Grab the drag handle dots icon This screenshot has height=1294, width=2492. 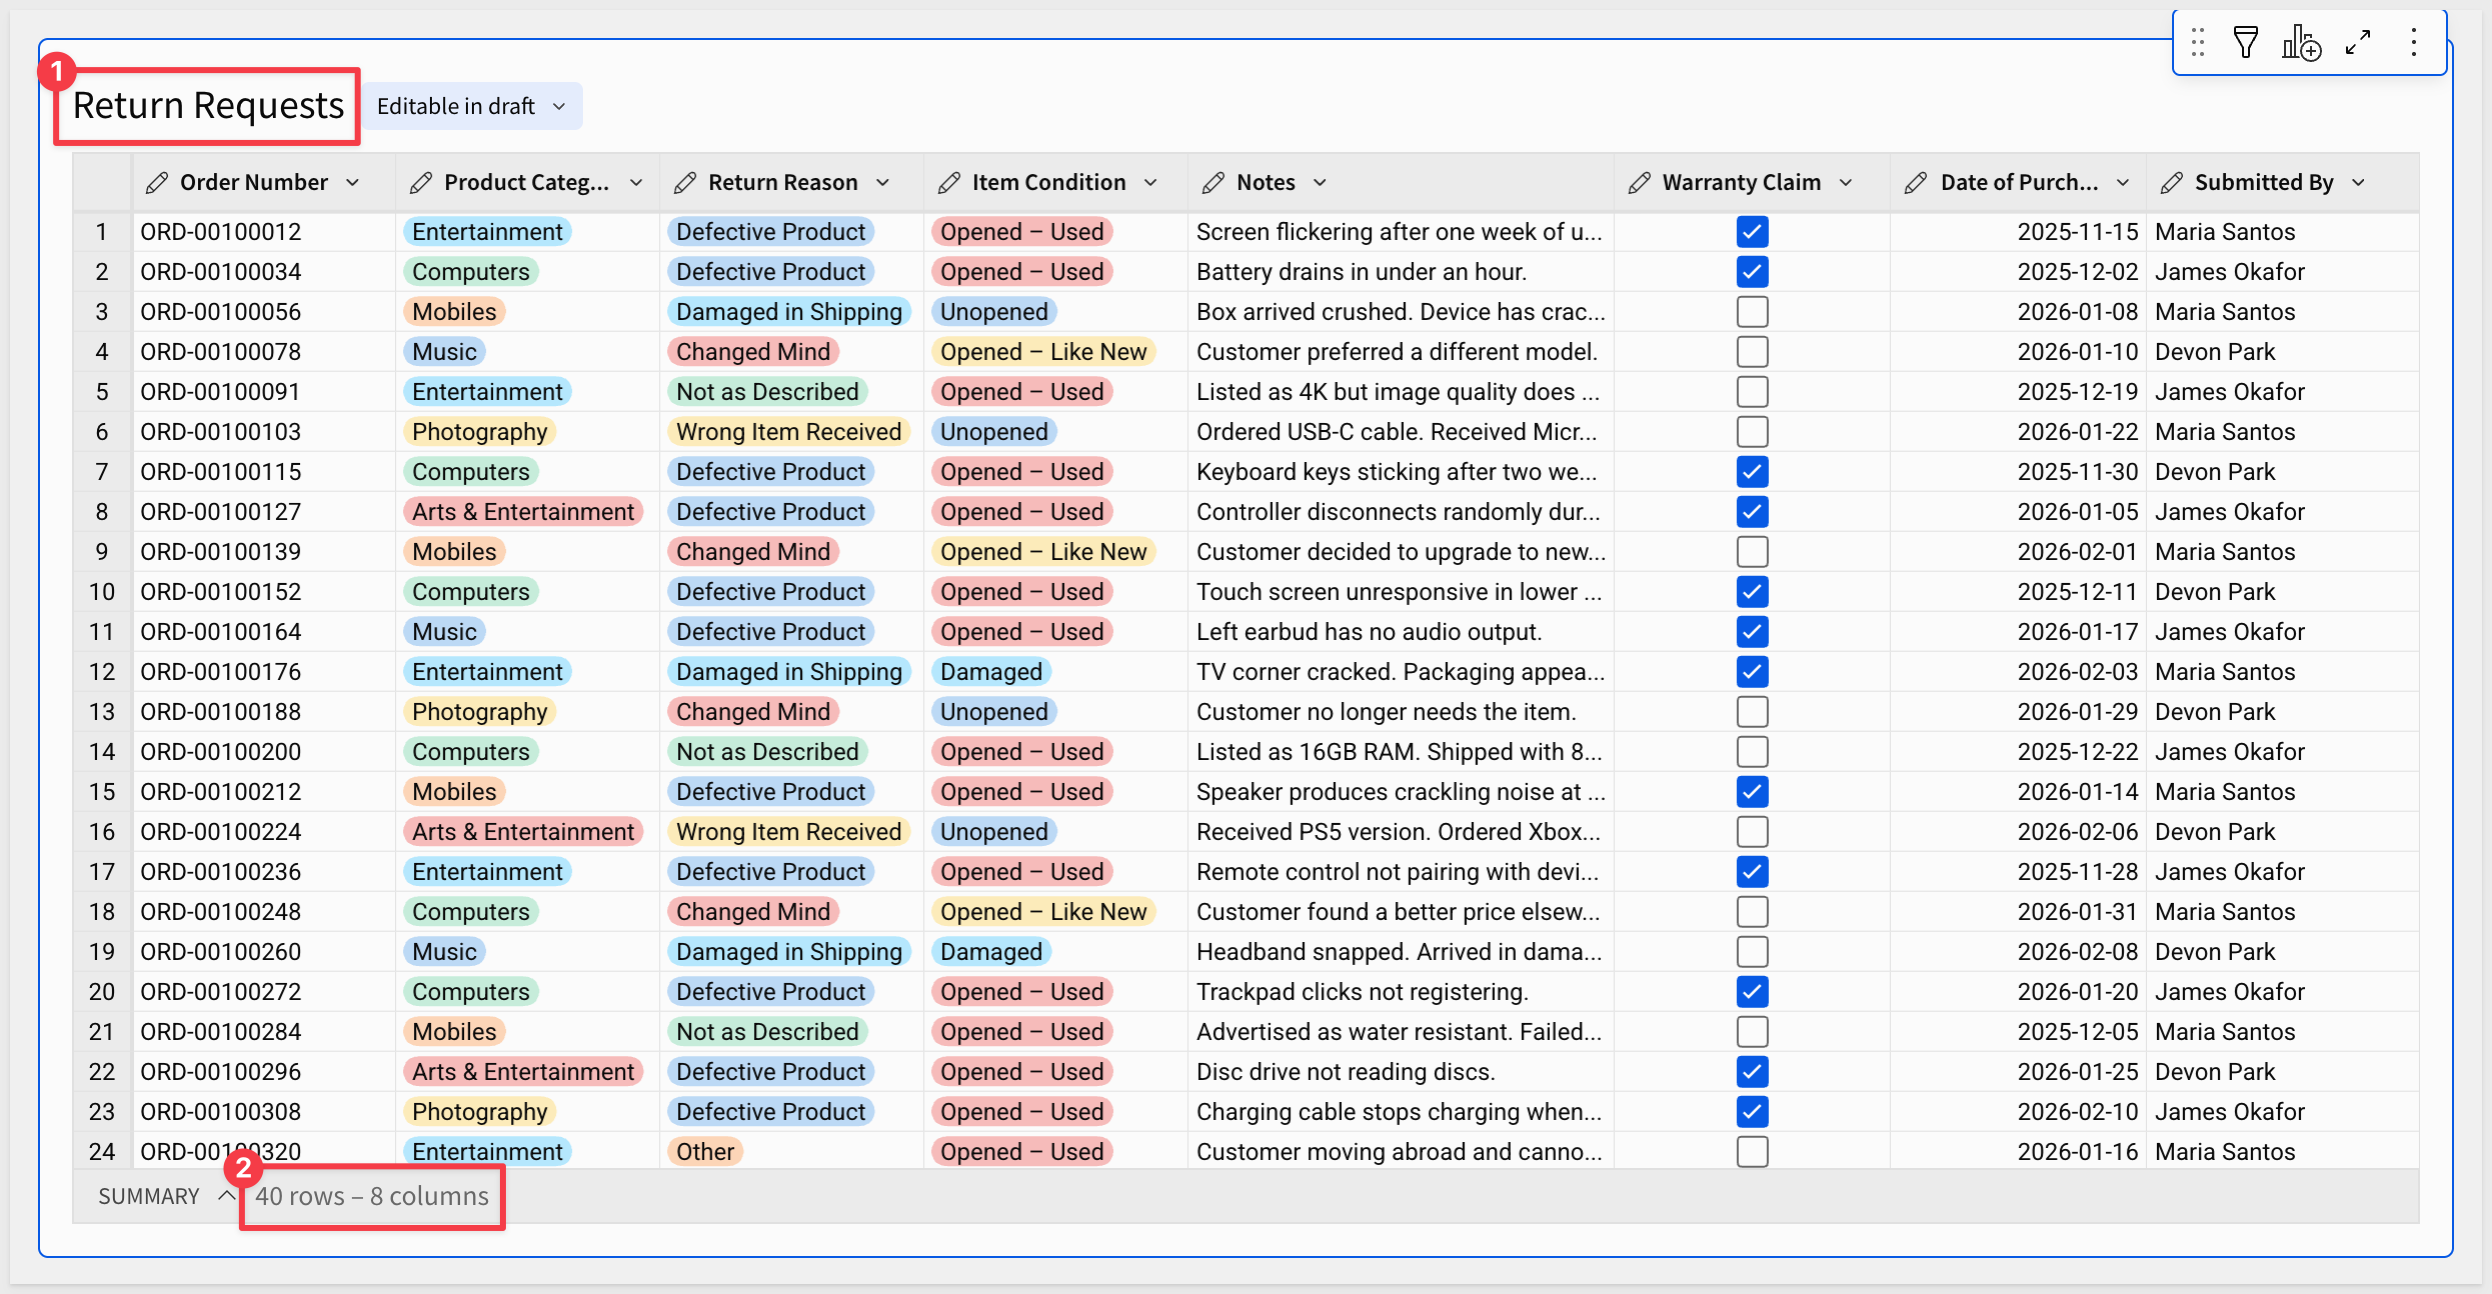(2197, 42)
